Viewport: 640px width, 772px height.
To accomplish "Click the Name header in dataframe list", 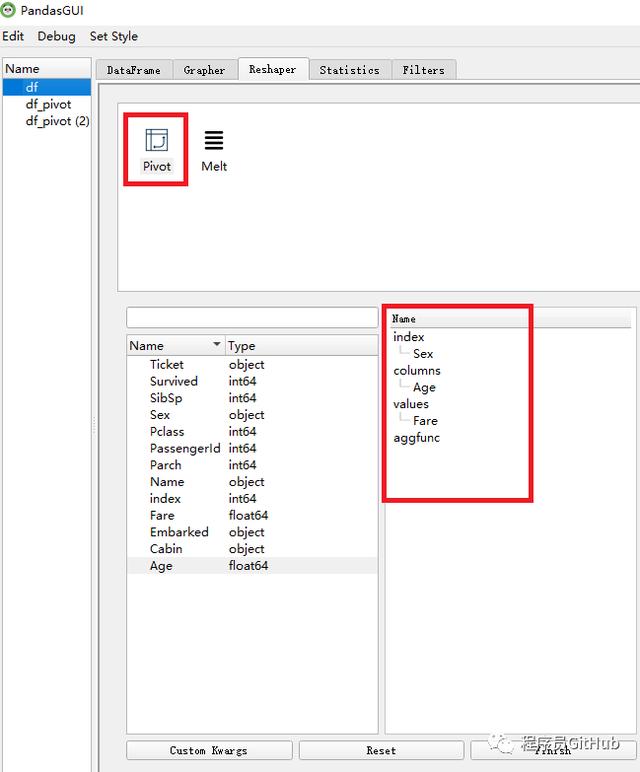I will pos(47,68).
